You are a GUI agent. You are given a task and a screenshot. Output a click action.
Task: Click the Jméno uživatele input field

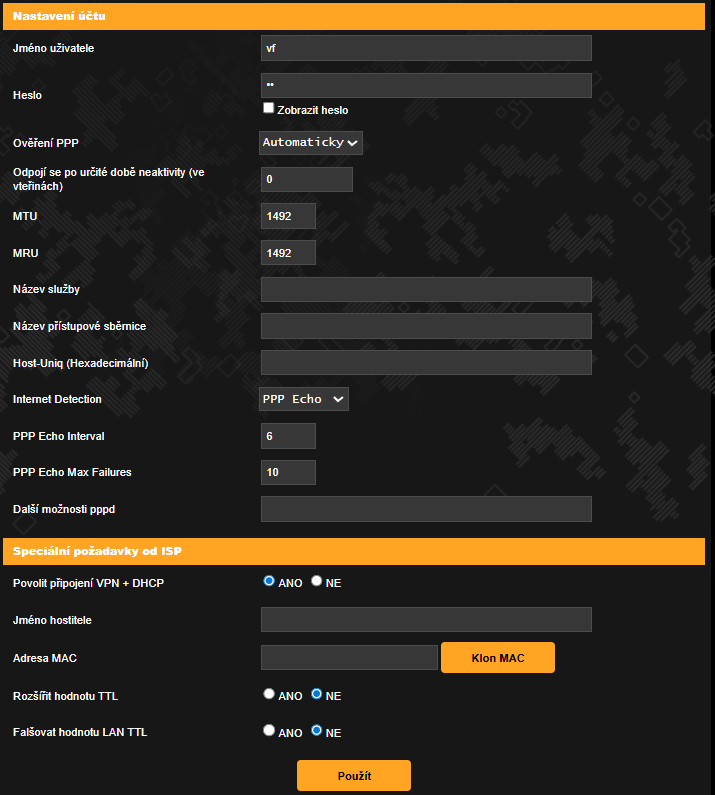coord(425,48)
